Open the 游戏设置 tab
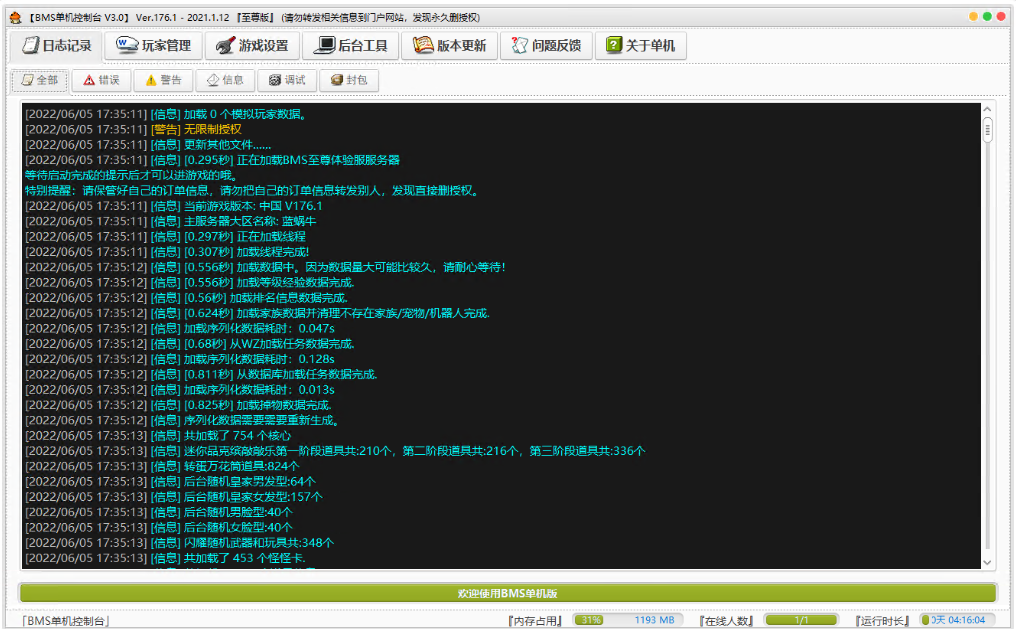 click(x=252, y=45)
